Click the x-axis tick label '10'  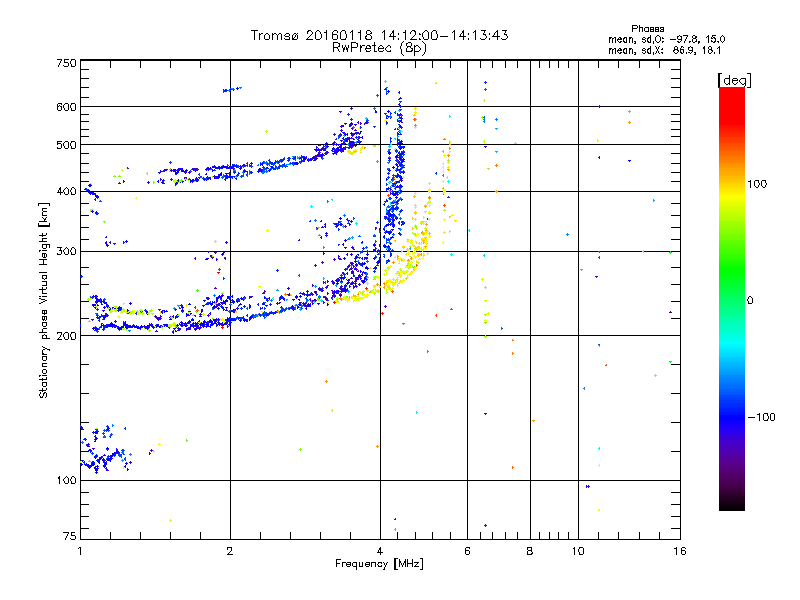[578, 551]
